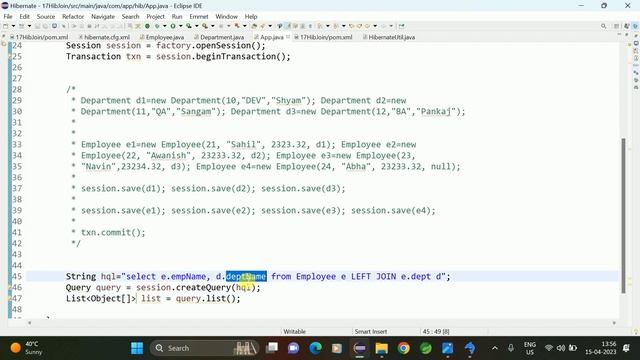Open the Teams chat taskbar icon
Image resolution: width=640 pixels, height=360 pixels.
(293, 348)
